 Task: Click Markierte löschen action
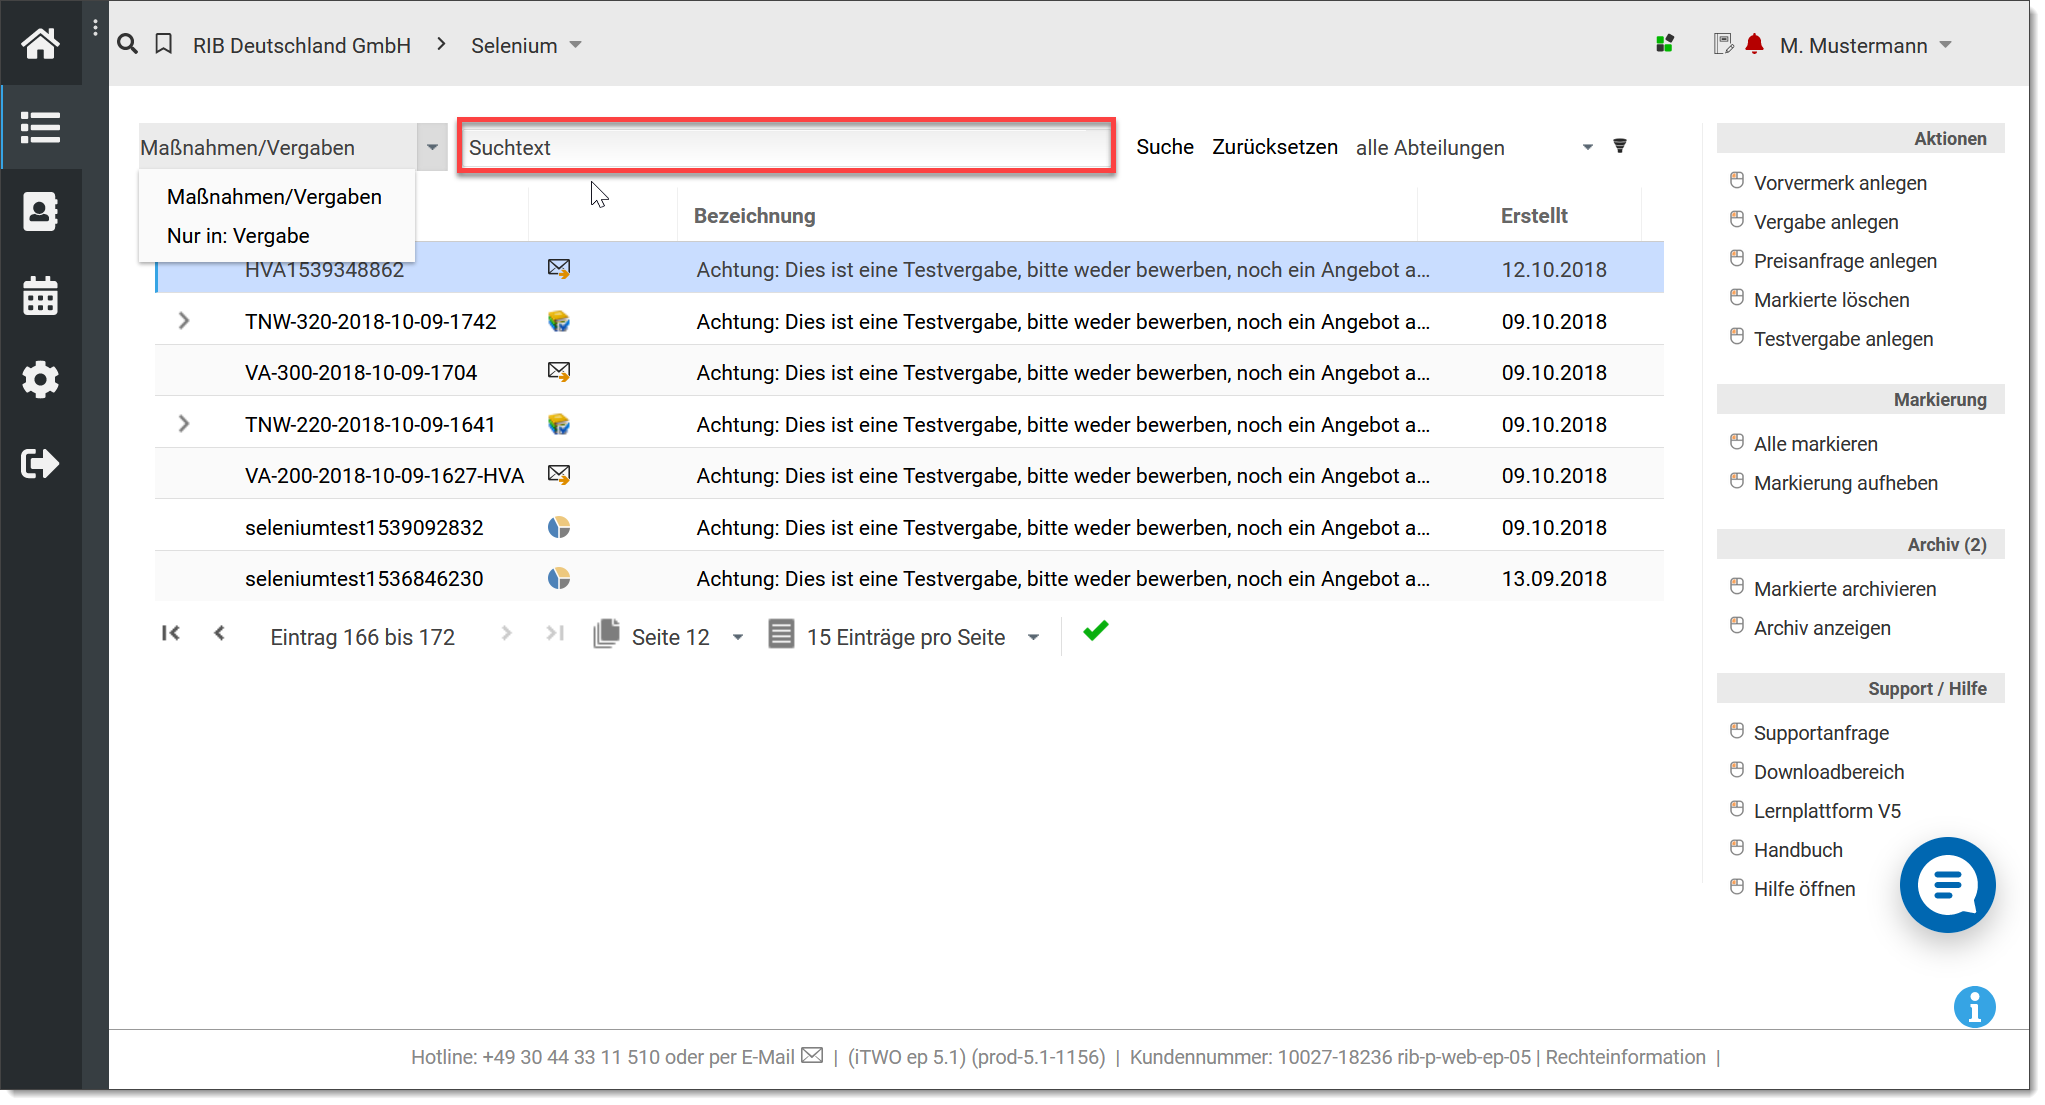coord(1831,300)
